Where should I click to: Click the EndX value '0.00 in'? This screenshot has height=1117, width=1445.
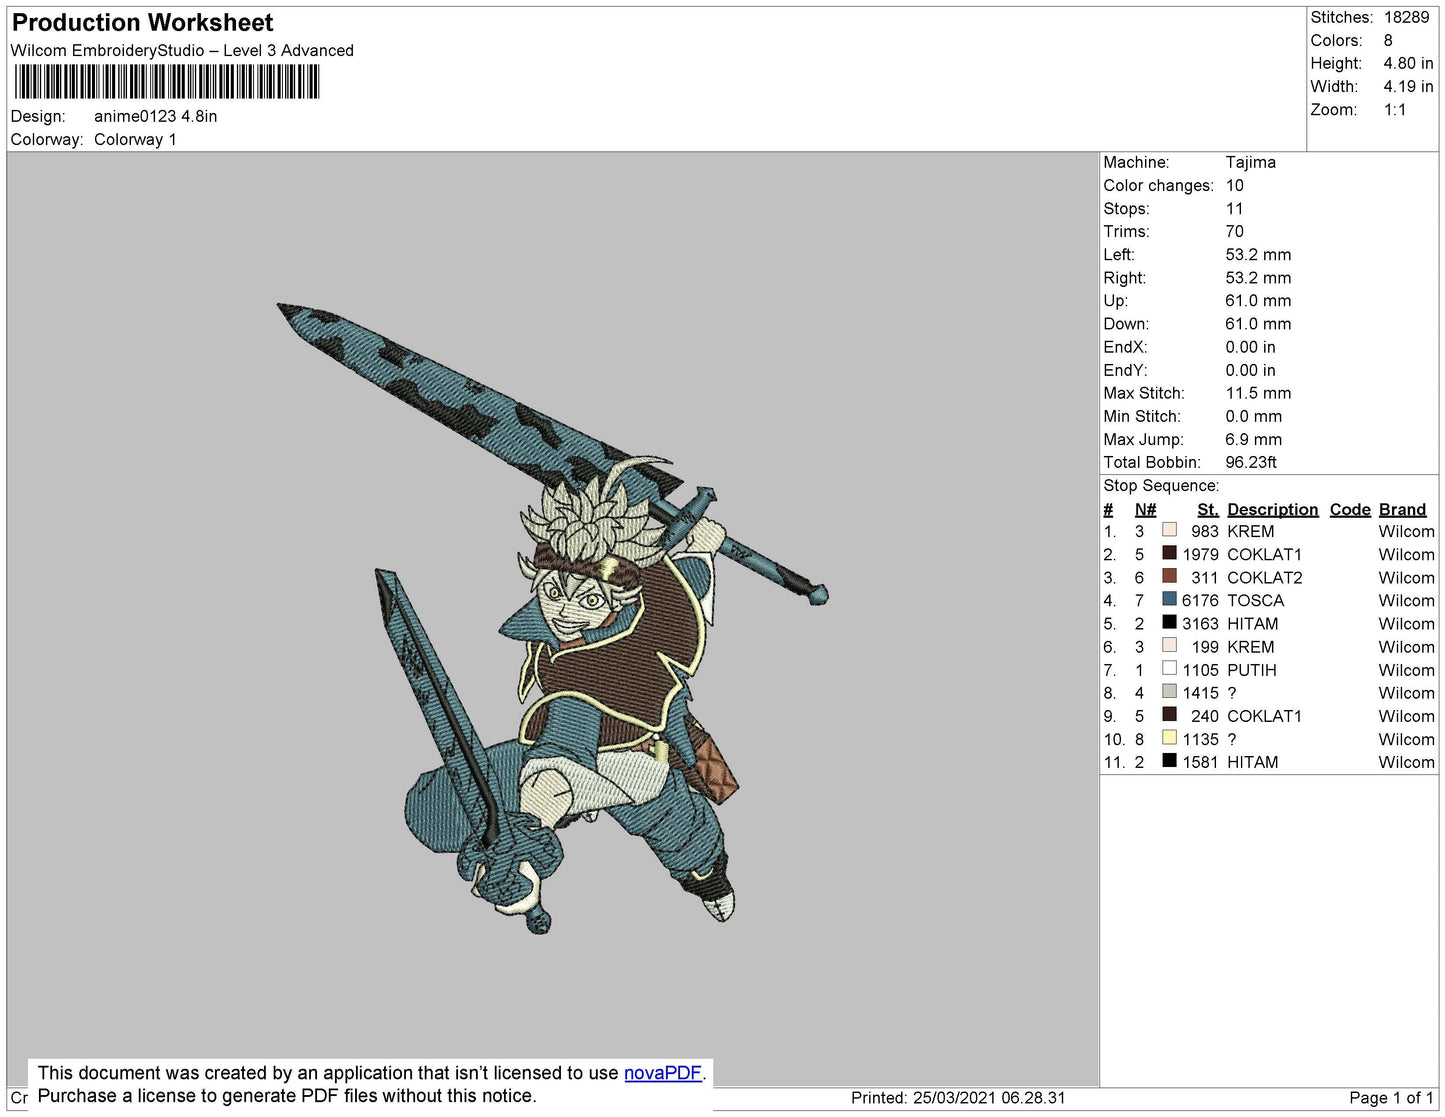click(1250, 347)
